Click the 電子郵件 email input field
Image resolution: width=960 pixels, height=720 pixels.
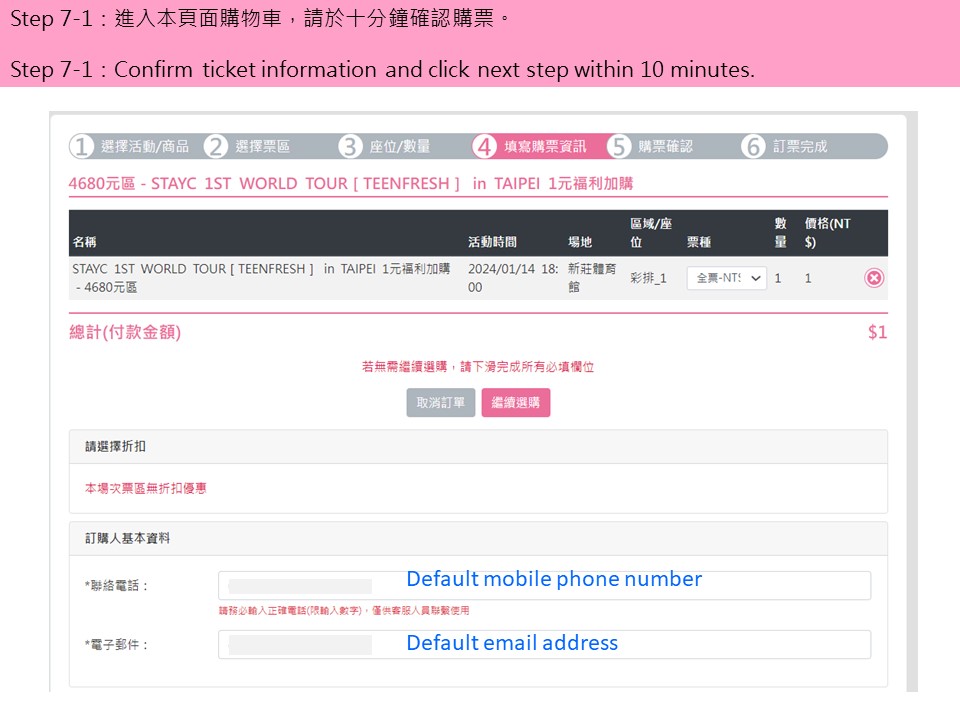[x=544, y=645]
